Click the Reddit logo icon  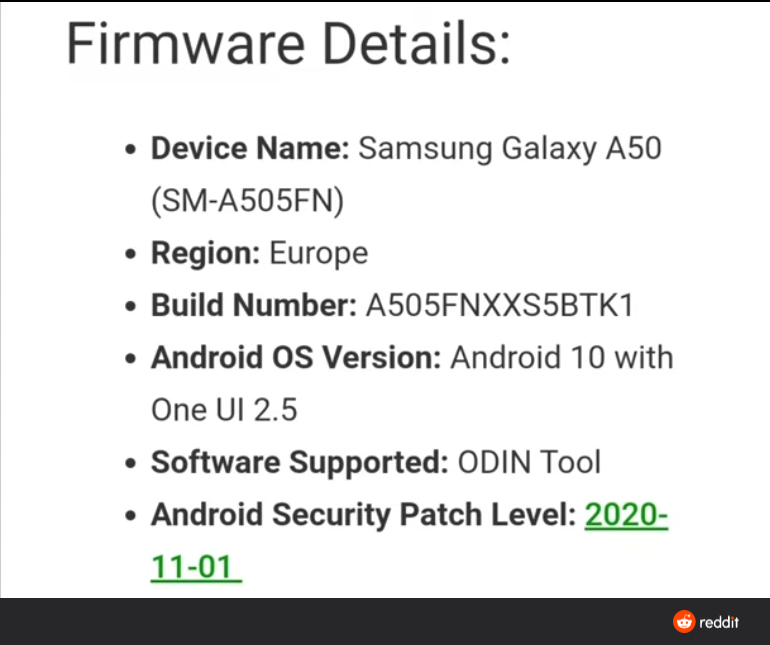(684, 621)
